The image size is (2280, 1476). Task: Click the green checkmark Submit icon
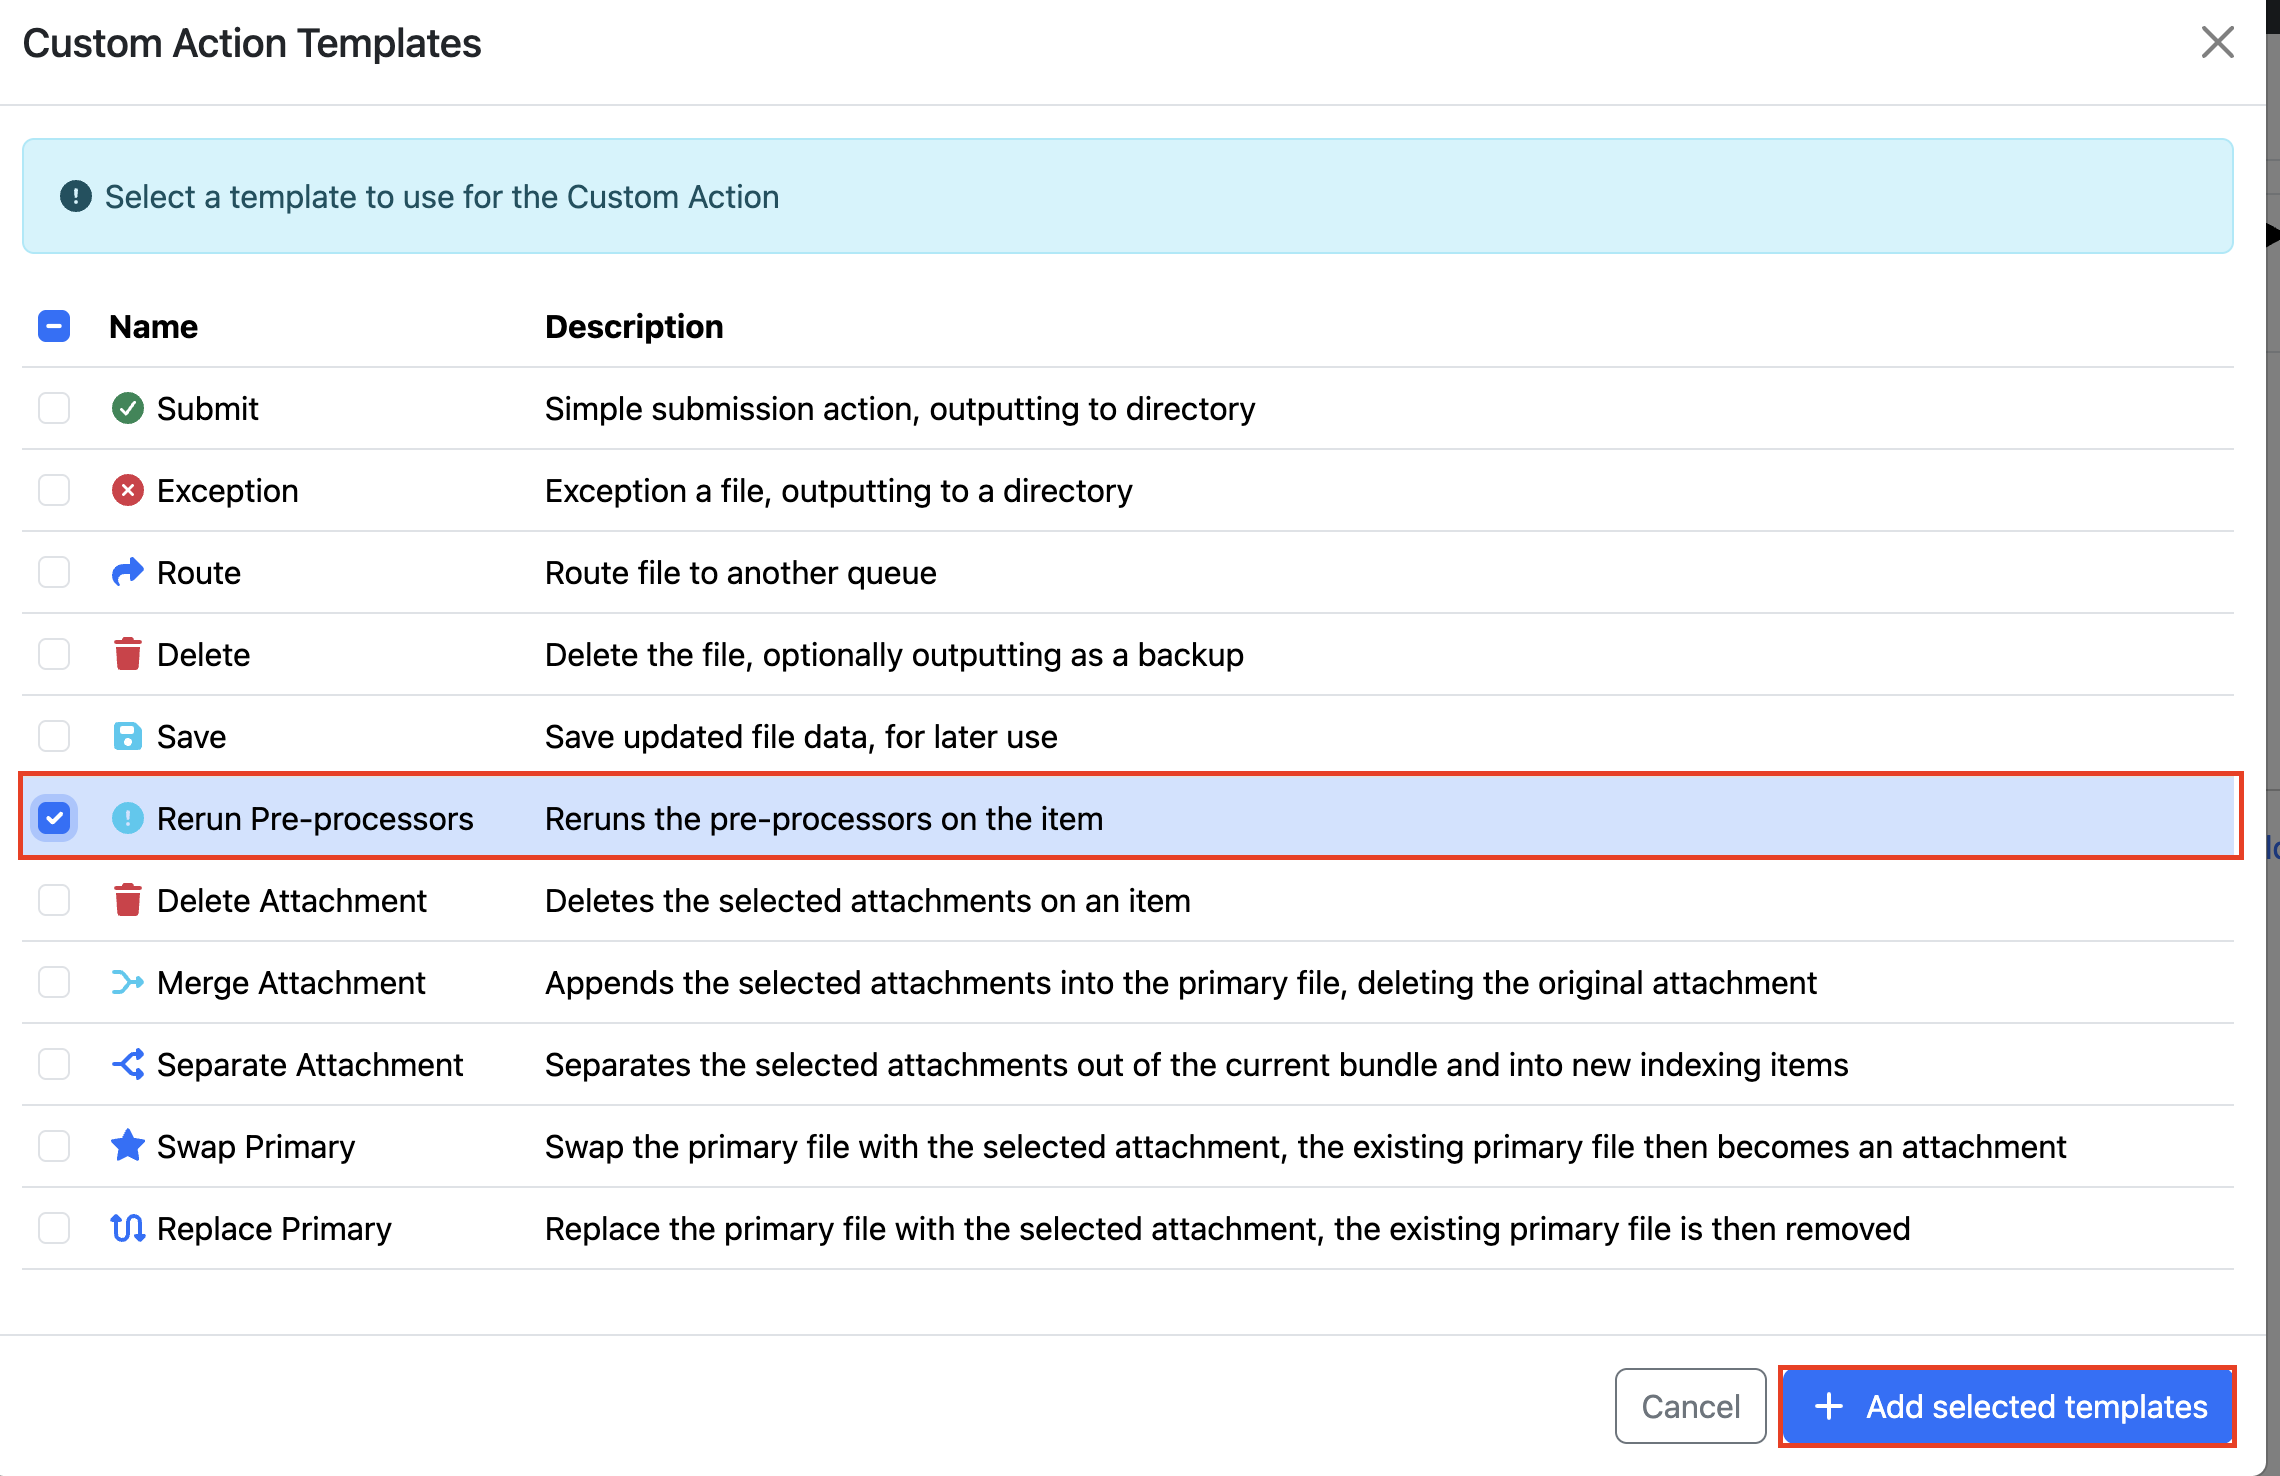[x=127, y=408]
